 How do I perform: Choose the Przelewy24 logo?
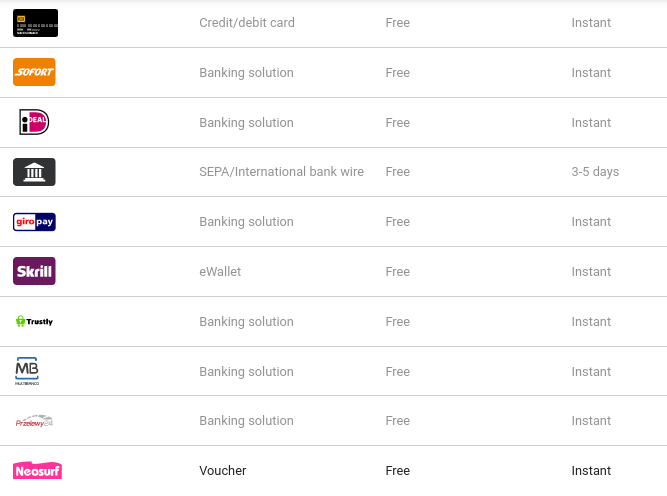tap(34, 421)
